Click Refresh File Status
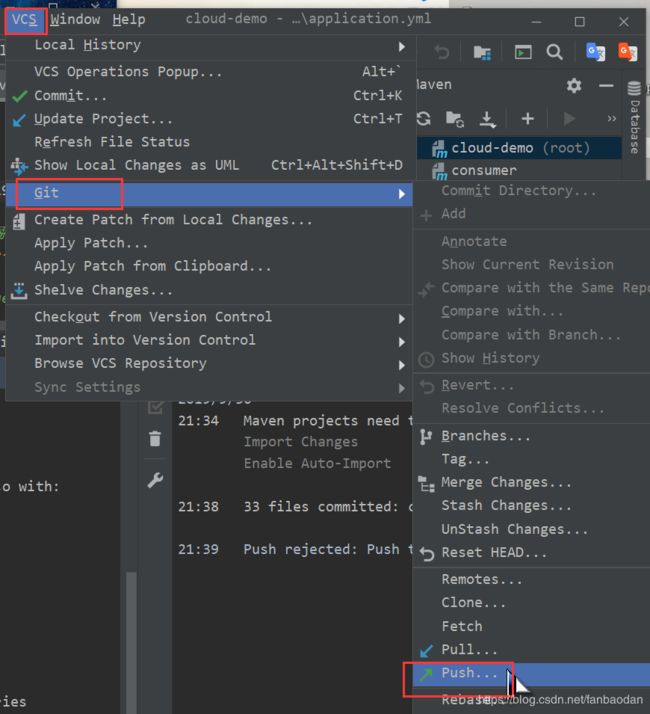 [x=209, y=142]
